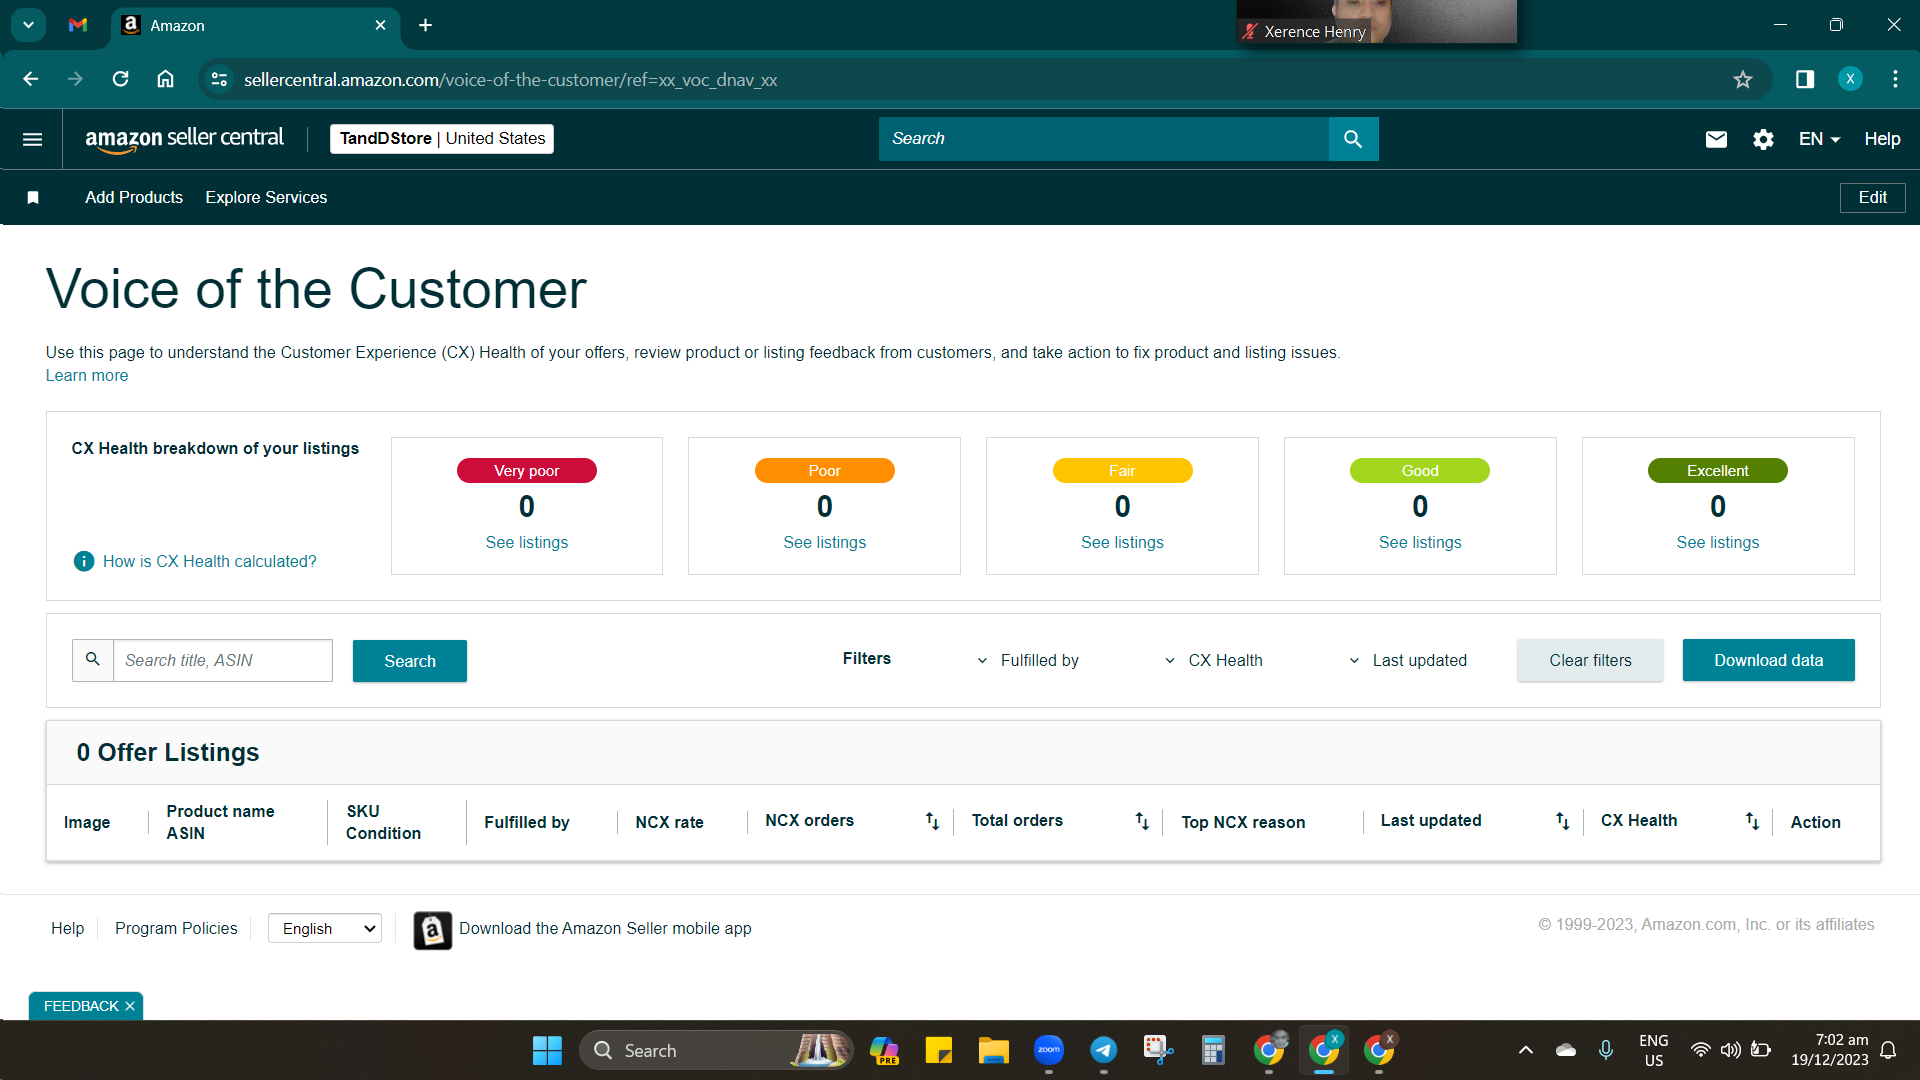Click the Edit button in navigation bar

coord(1872,198)
